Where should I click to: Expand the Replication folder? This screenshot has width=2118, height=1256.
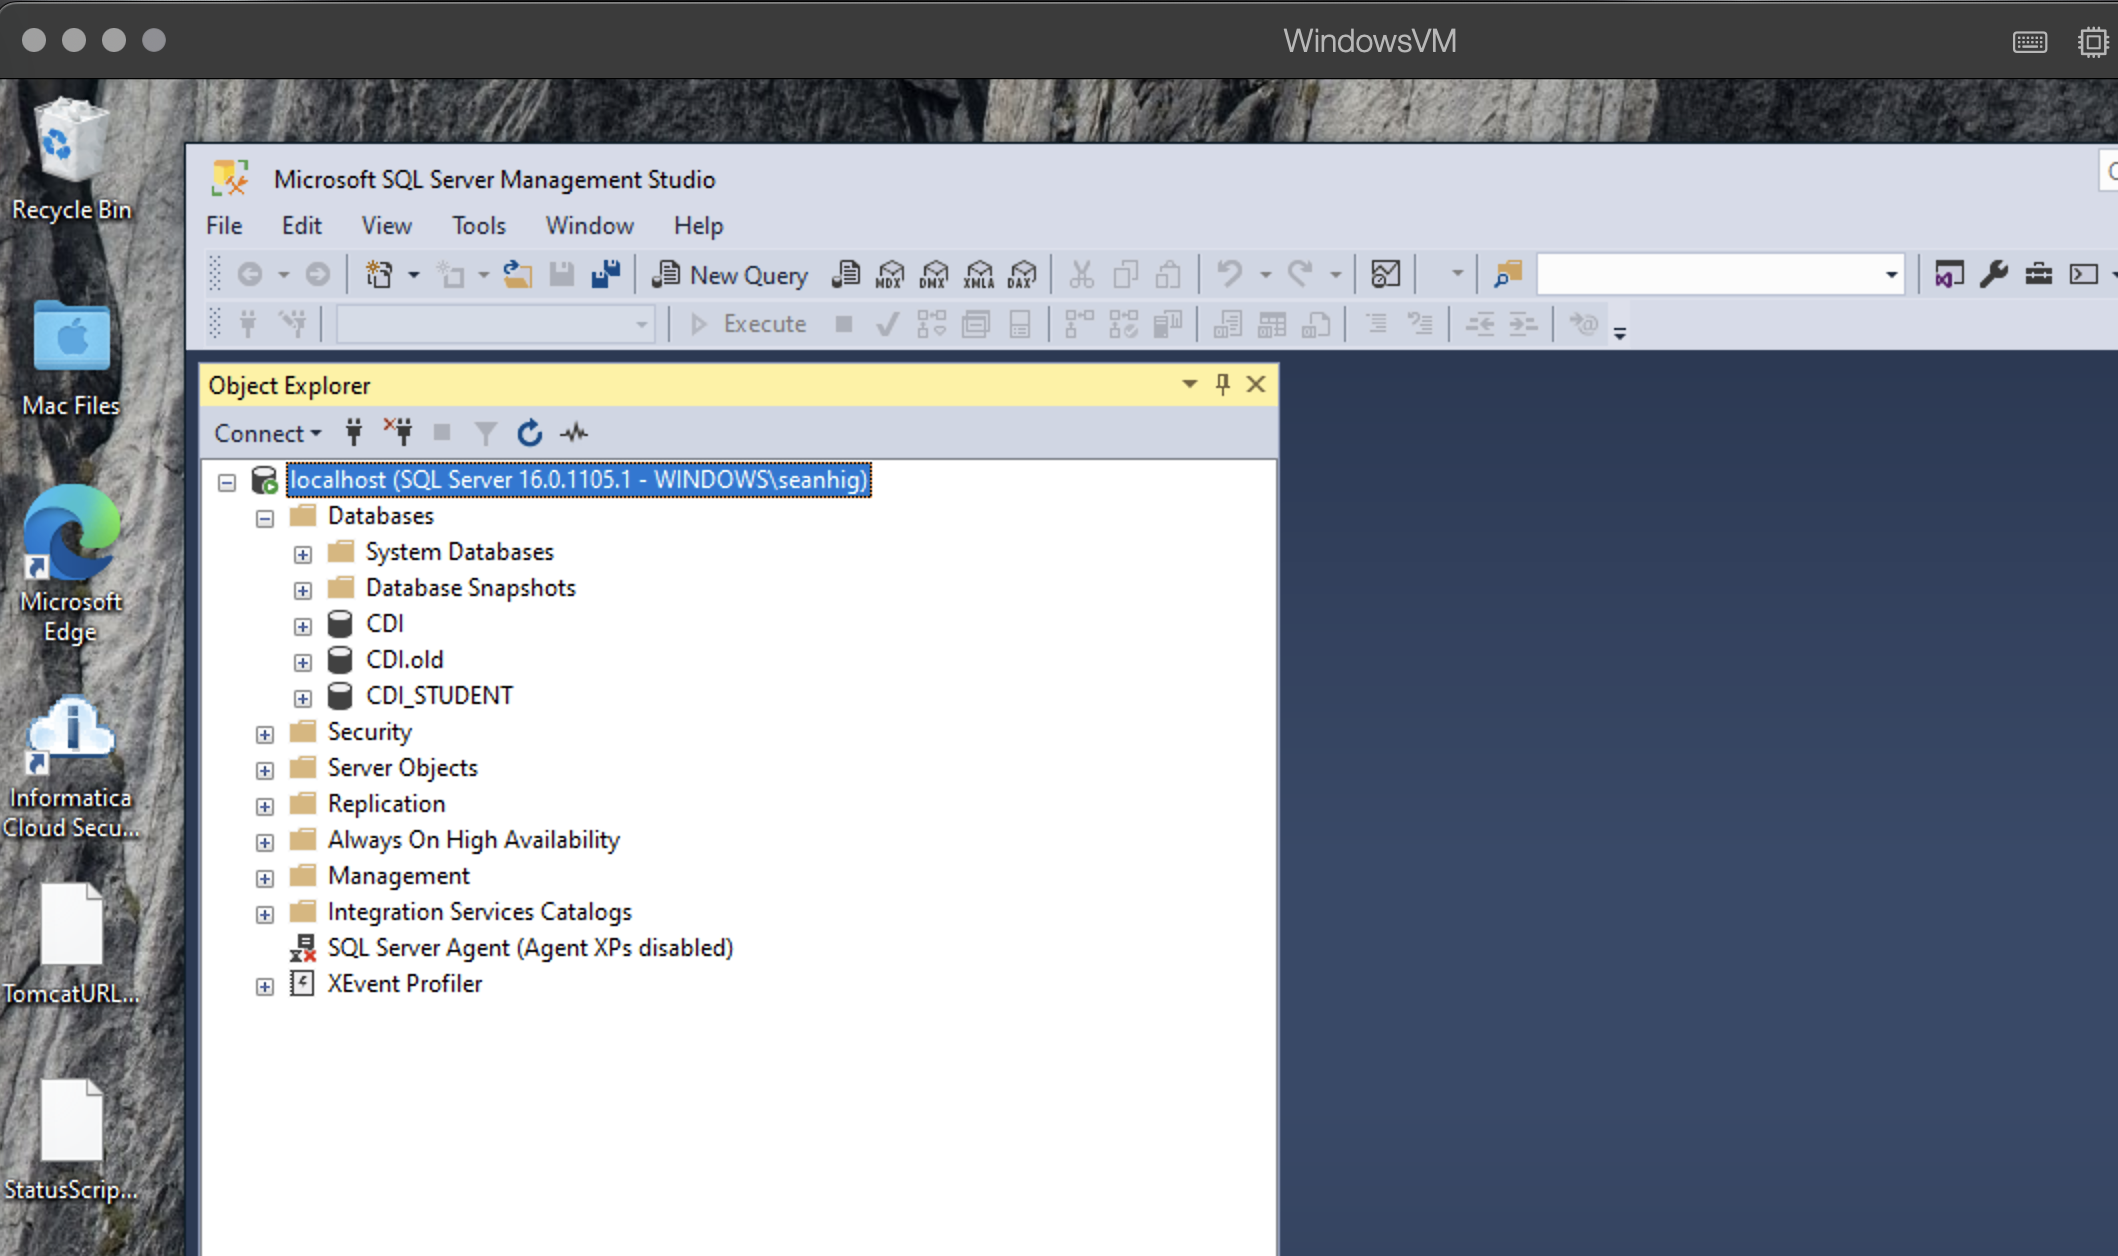265,806
